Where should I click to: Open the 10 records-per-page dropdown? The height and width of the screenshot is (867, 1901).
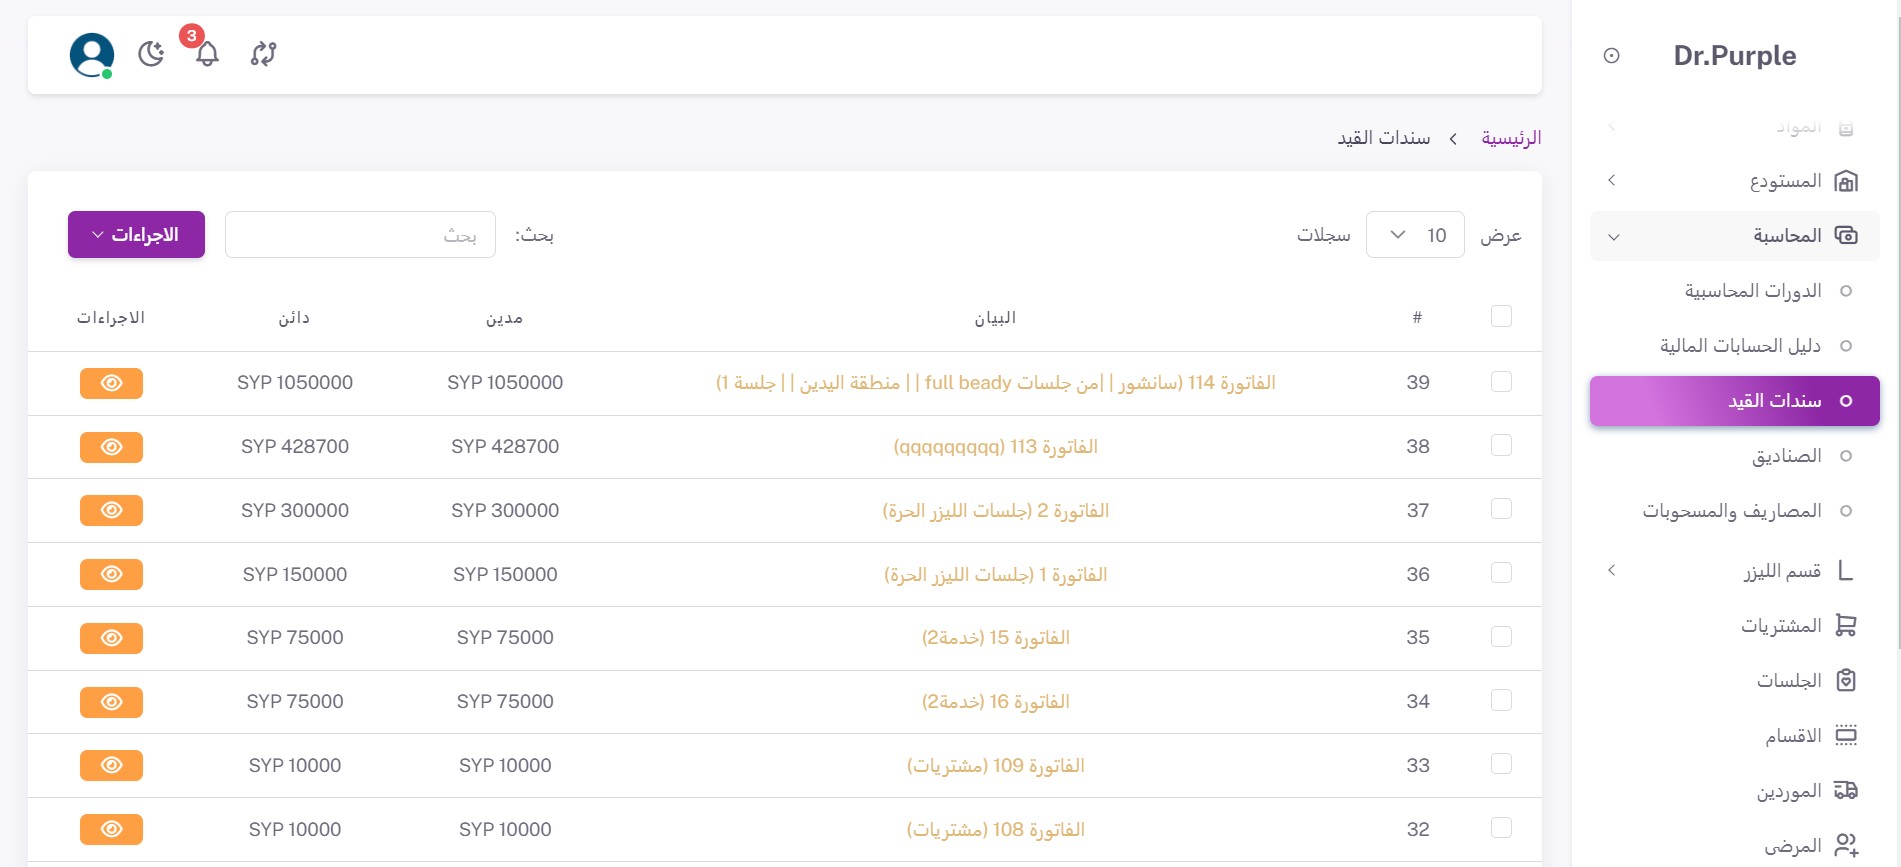(1415, 235)
